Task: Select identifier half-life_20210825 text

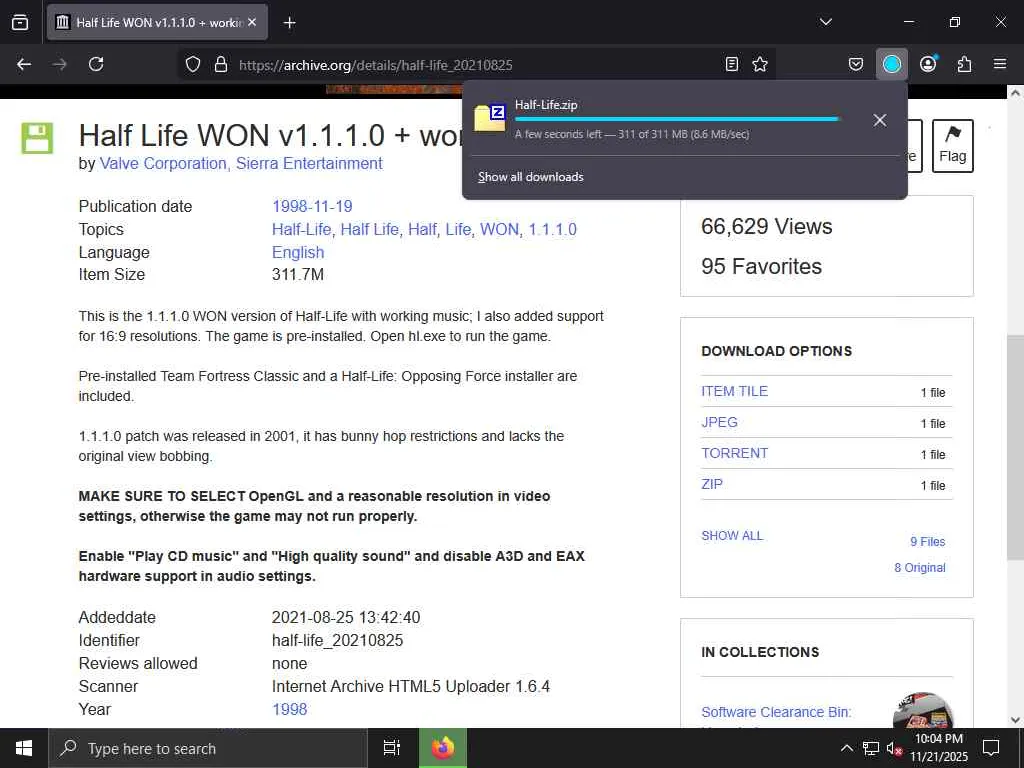Action: click(x=338, y=641)
